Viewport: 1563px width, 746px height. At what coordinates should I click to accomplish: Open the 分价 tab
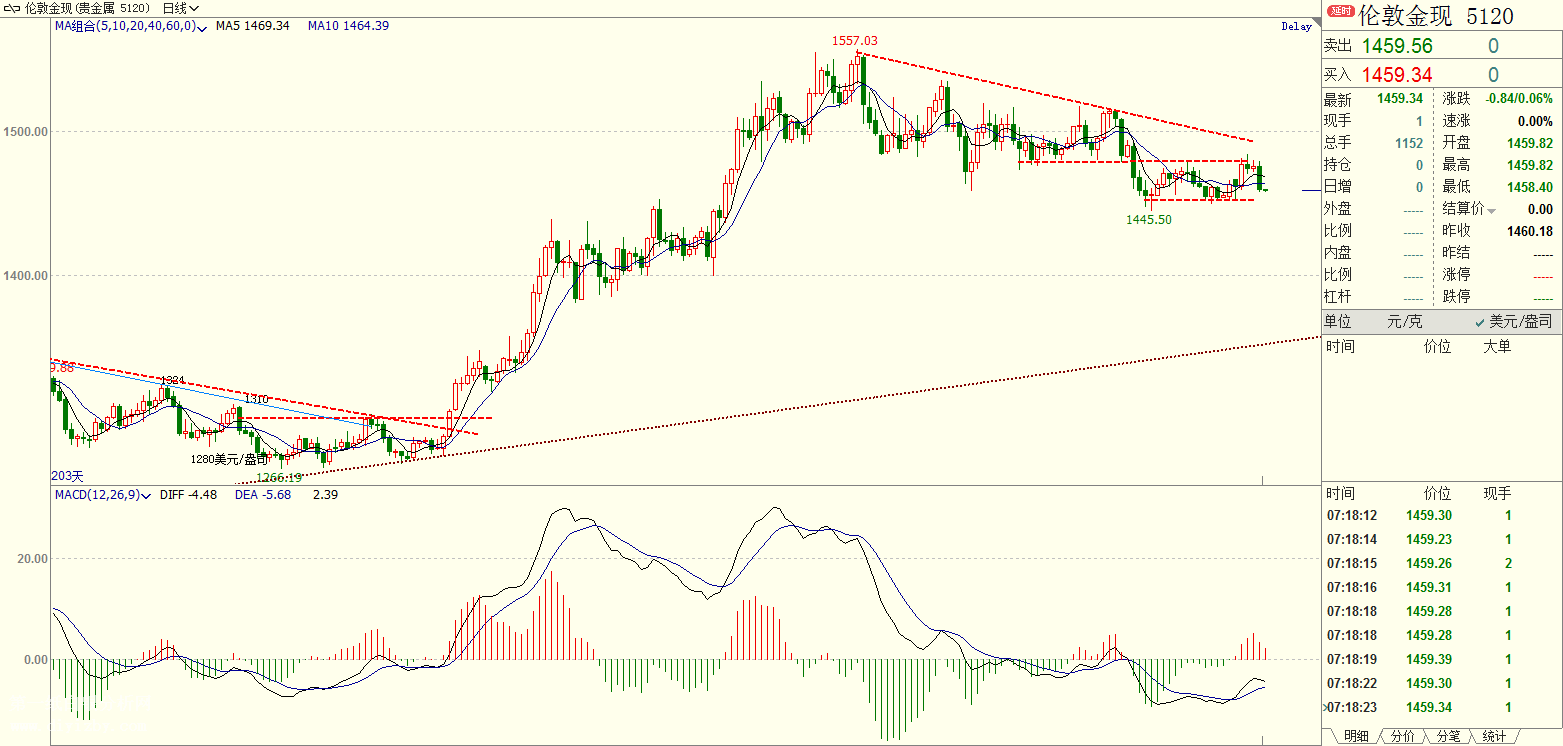click(1403, 736)
